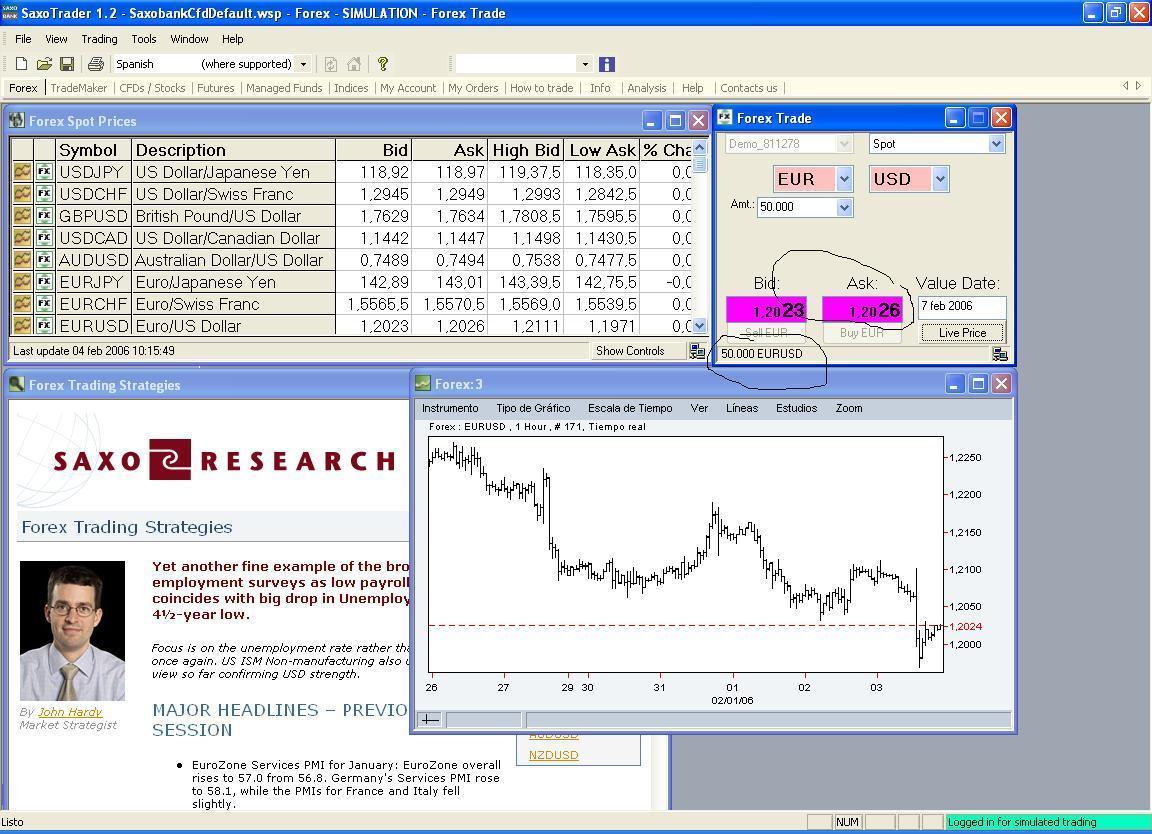1152x834 pixels.
Task: Click the Live Price button
Action: click(x=962, y=333)
